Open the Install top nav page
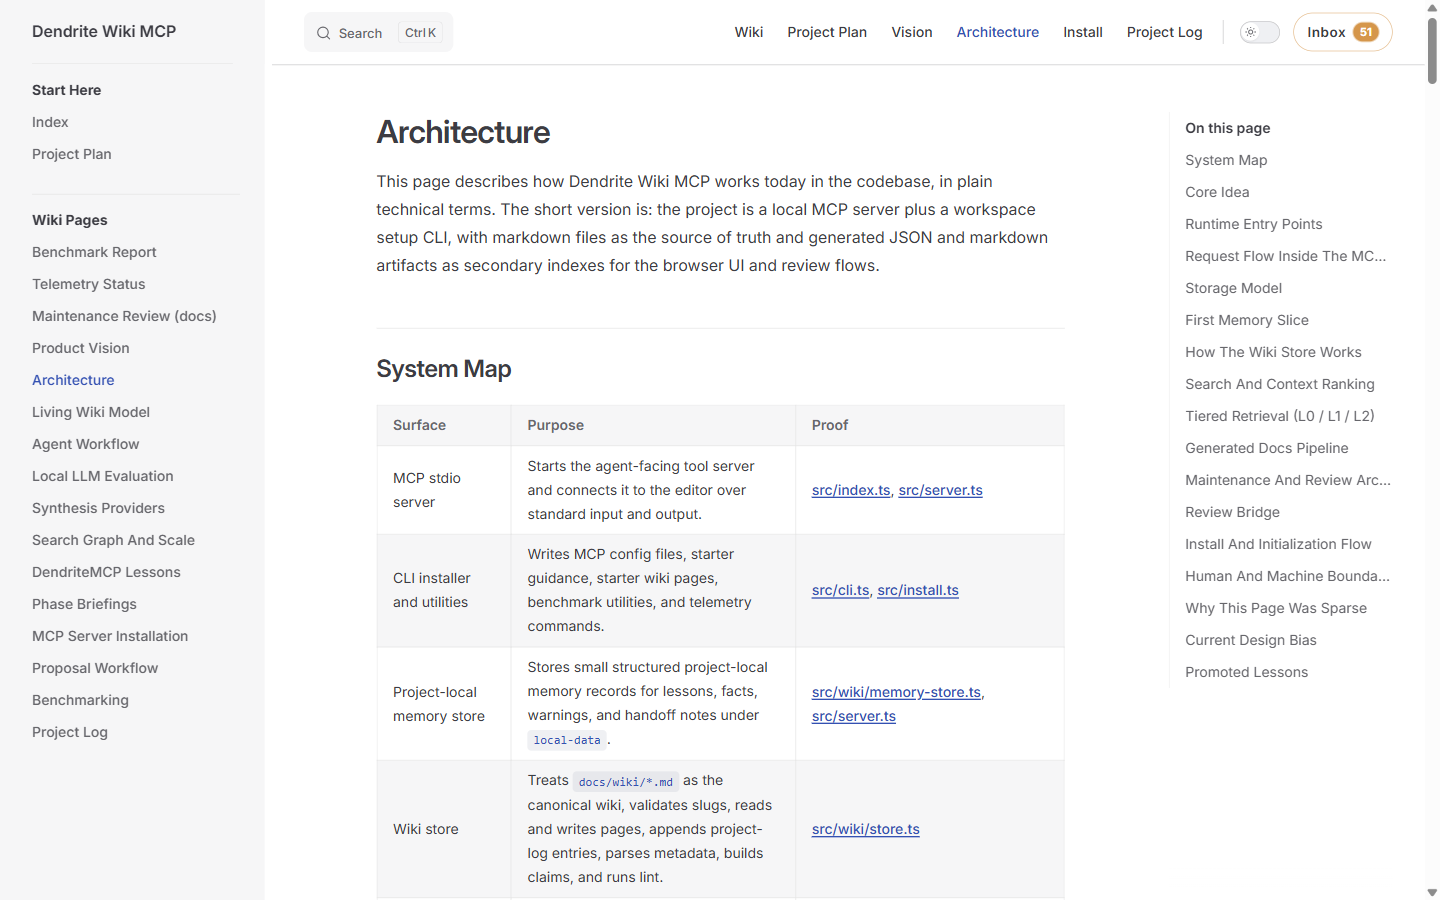 [1083, 32]
